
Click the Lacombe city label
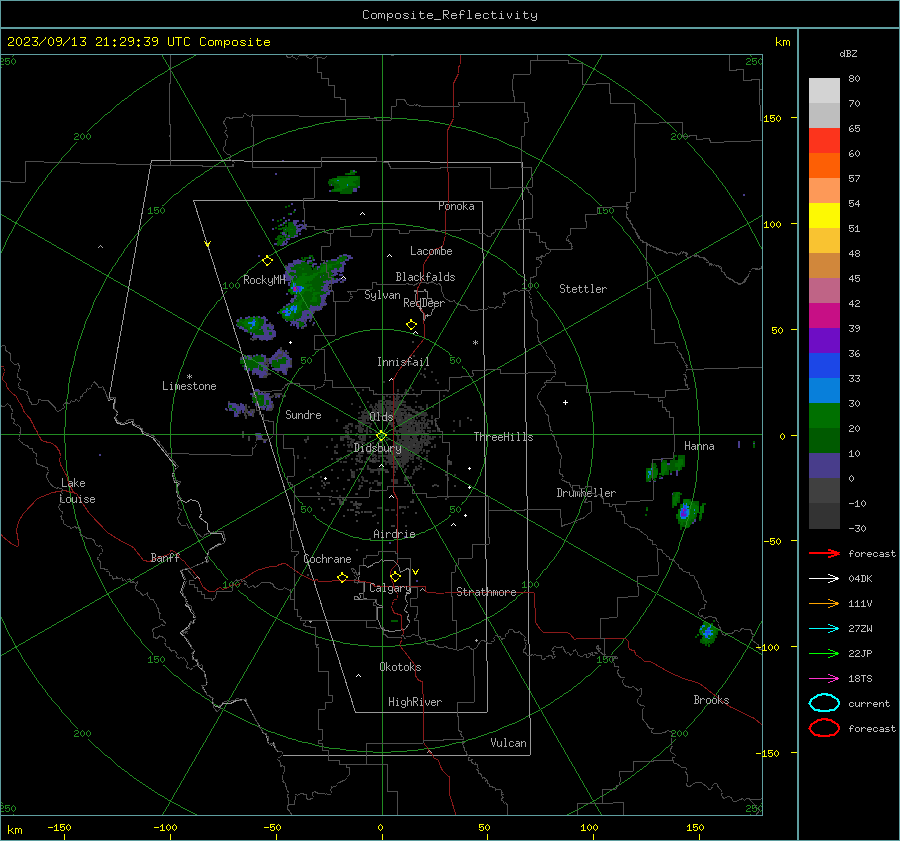click(x=431, y=251)
